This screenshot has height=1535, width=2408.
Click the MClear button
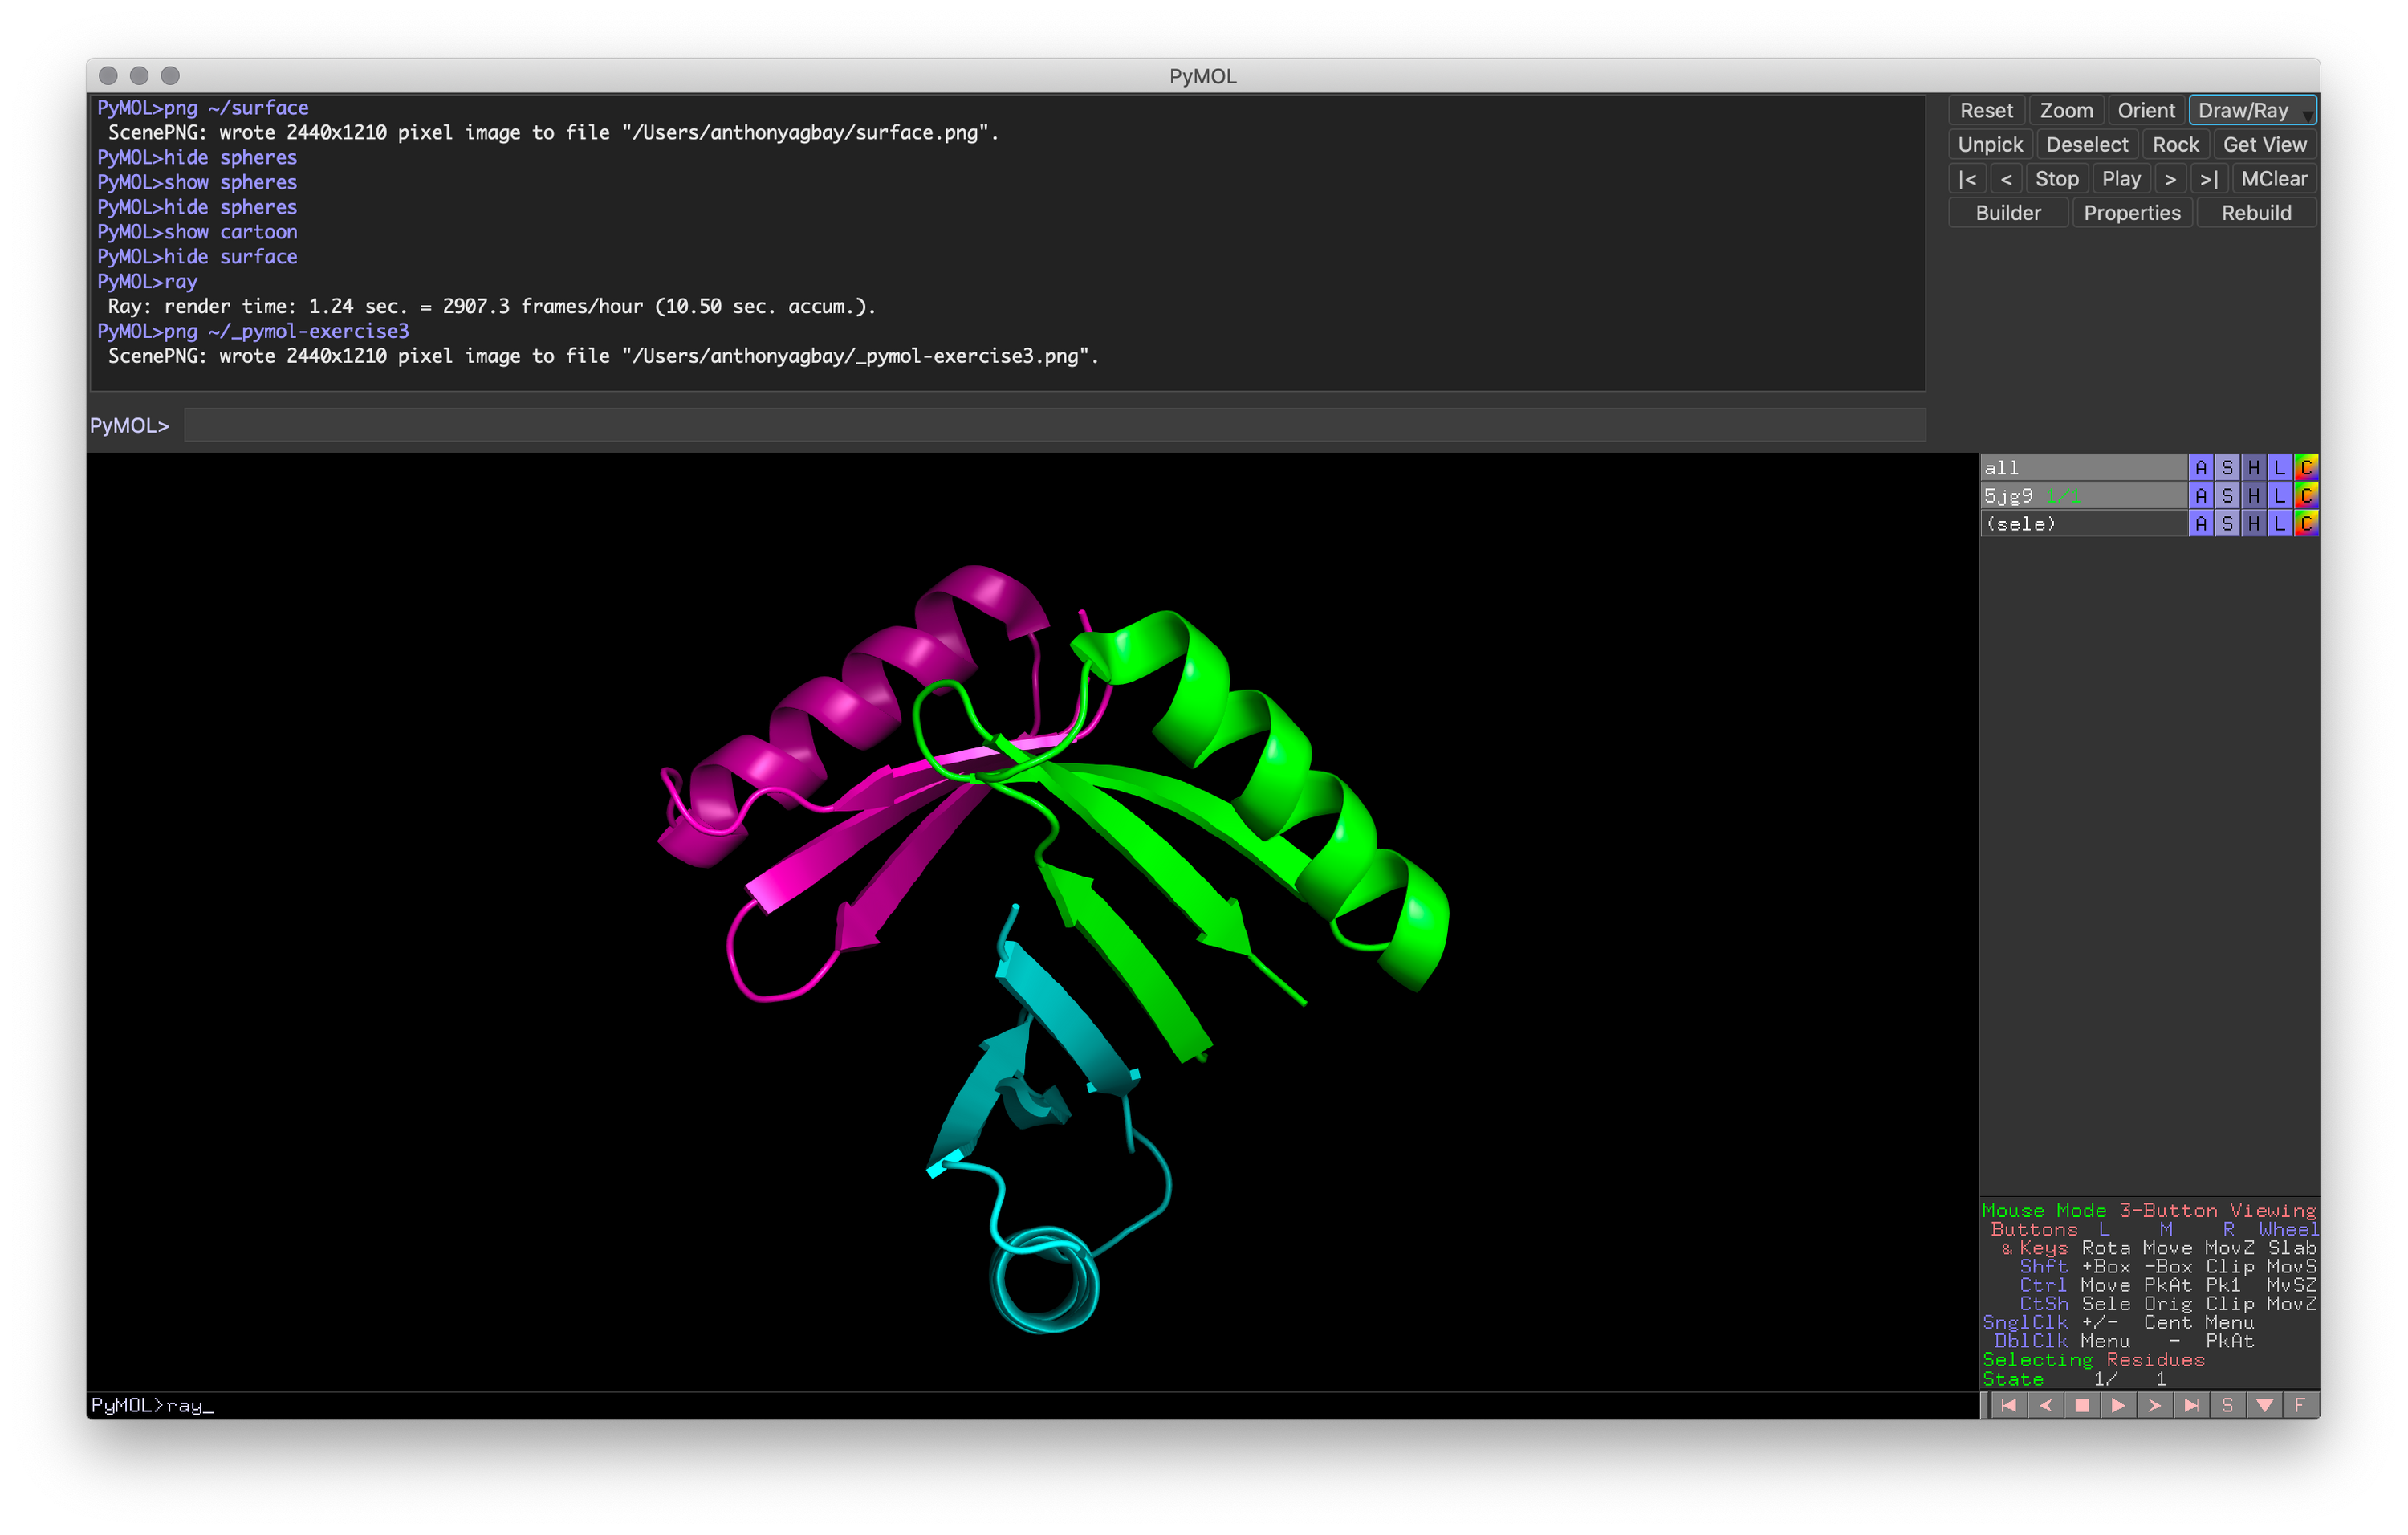[2274, 178]
